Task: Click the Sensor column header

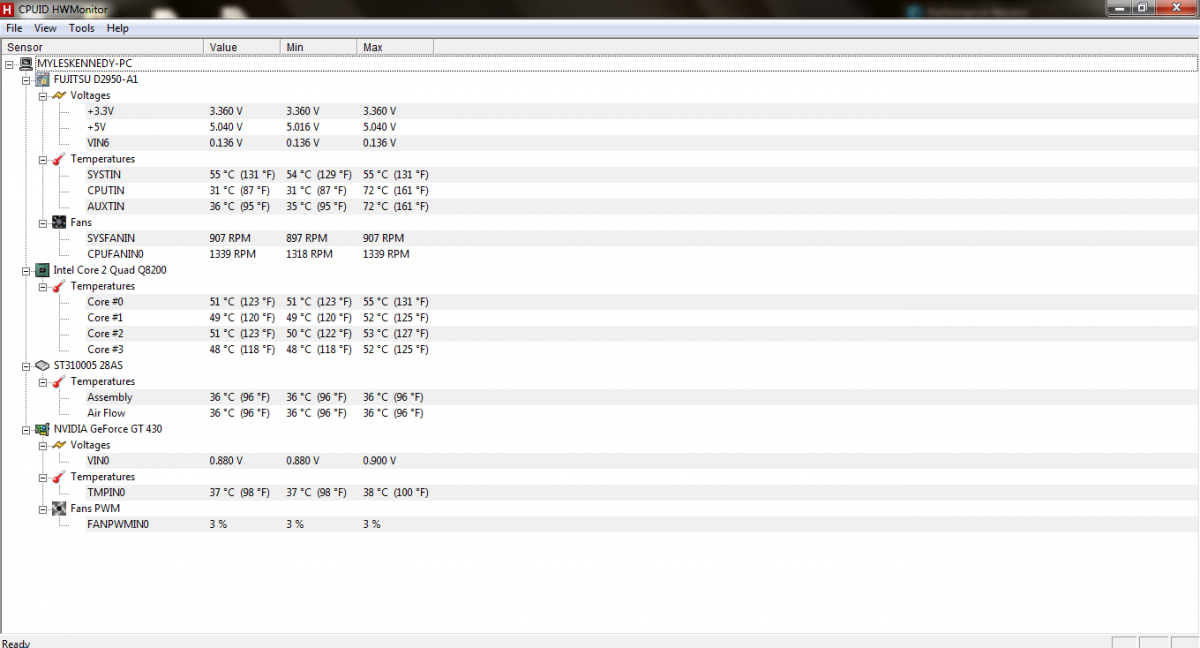Action: coord(102,47)
